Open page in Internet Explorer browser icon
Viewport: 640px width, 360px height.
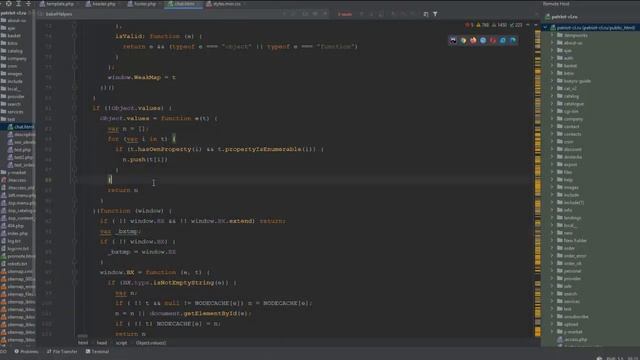[502, 40]
